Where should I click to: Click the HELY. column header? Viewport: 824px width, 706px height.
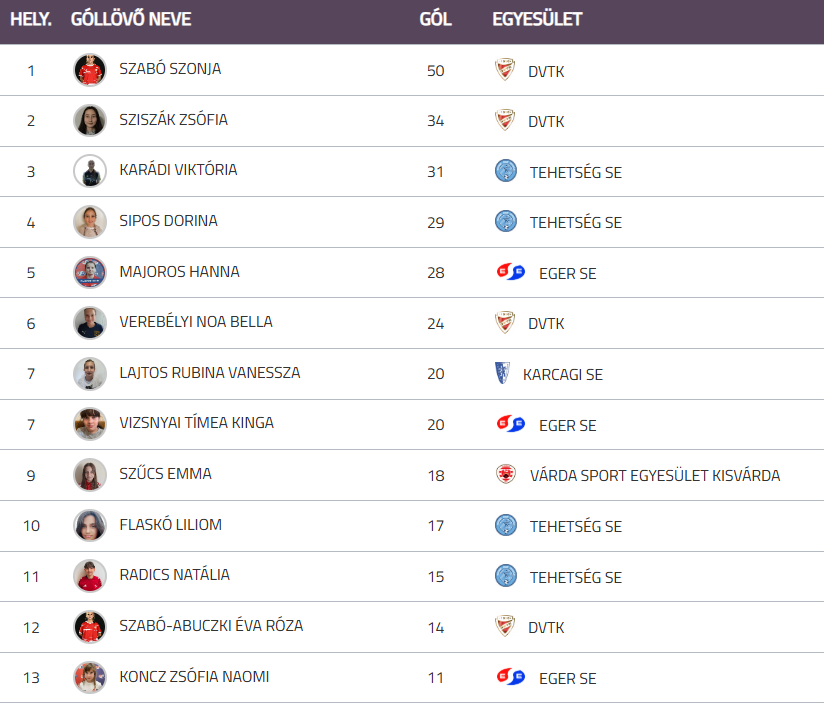tap(31, 19)
